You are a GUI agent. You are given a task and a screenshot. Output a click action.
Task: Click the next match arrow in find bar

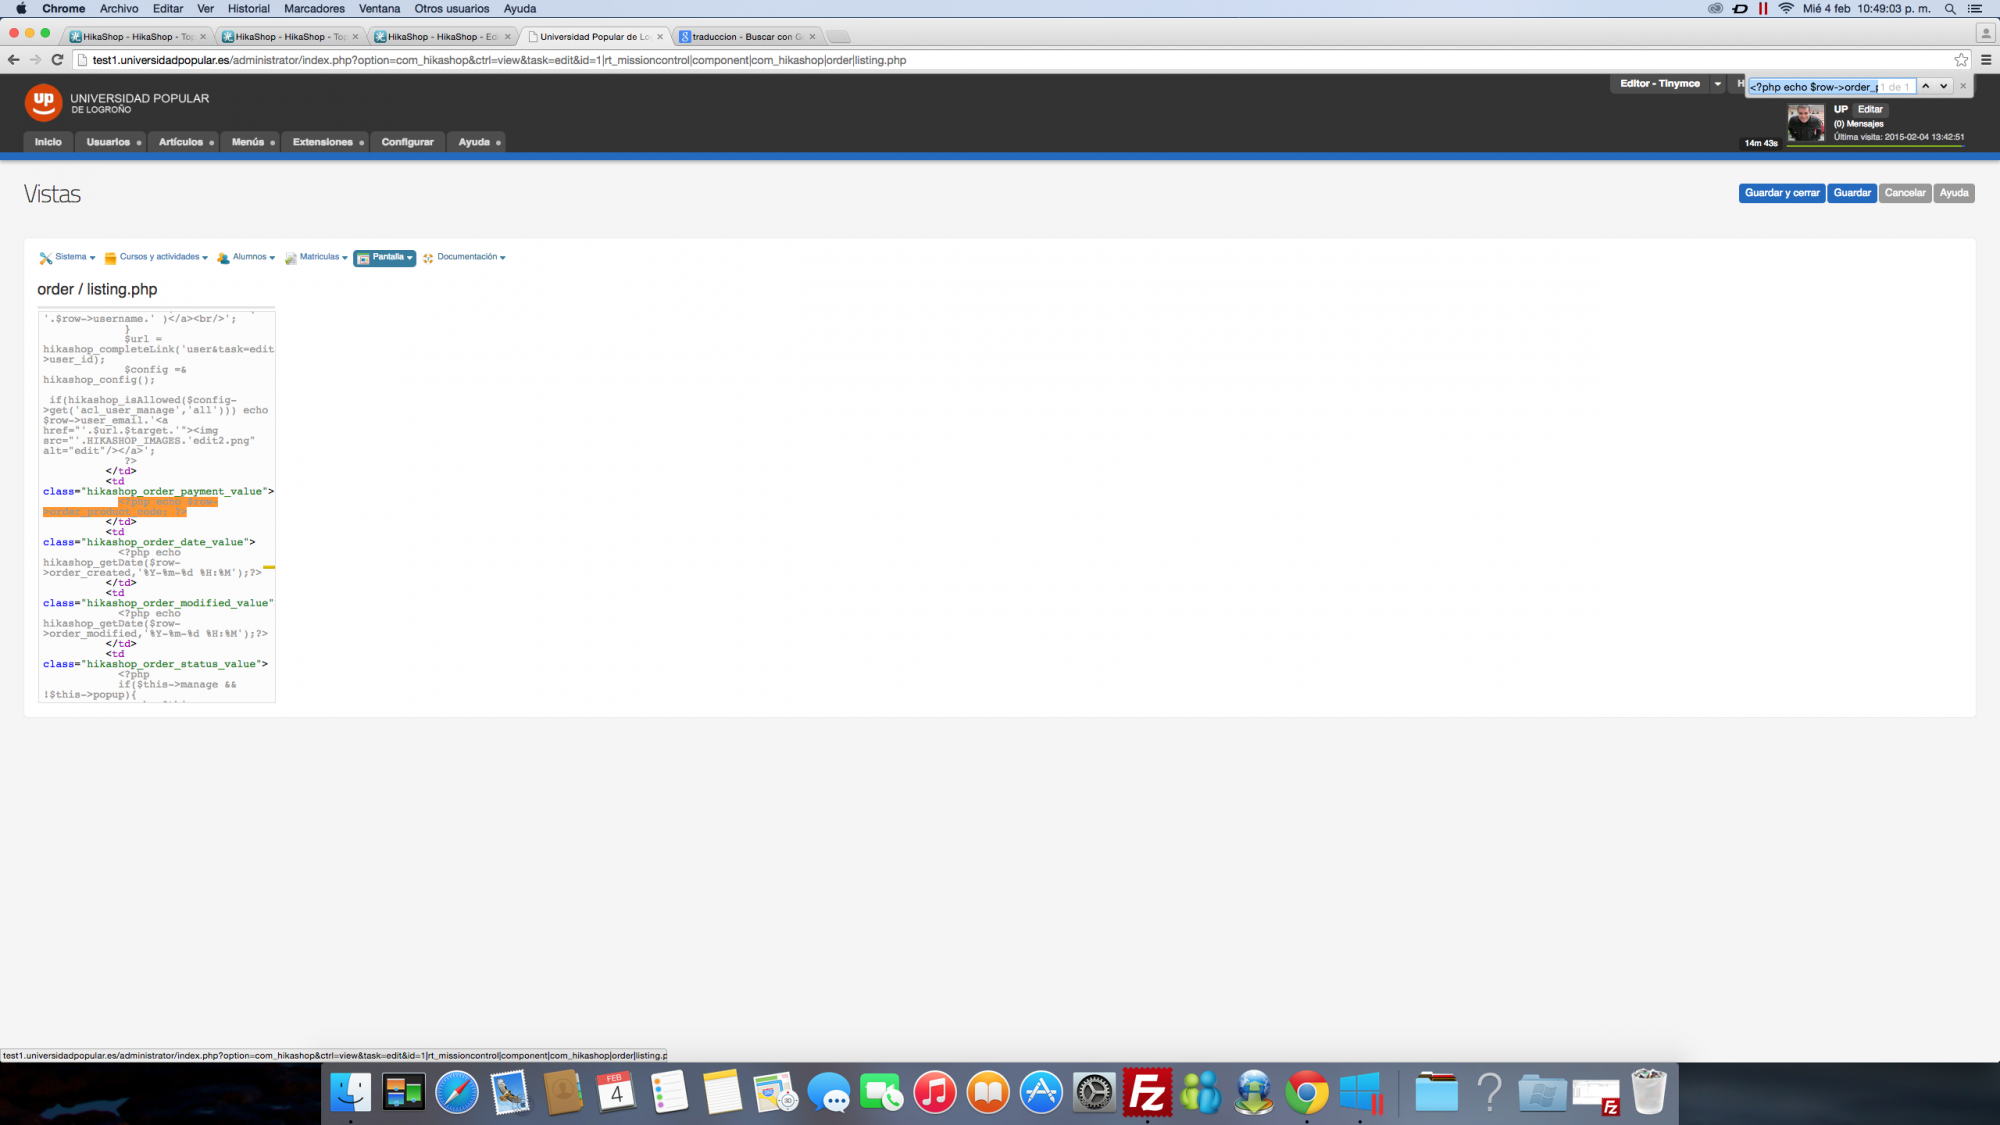[x=1943, y=86]
